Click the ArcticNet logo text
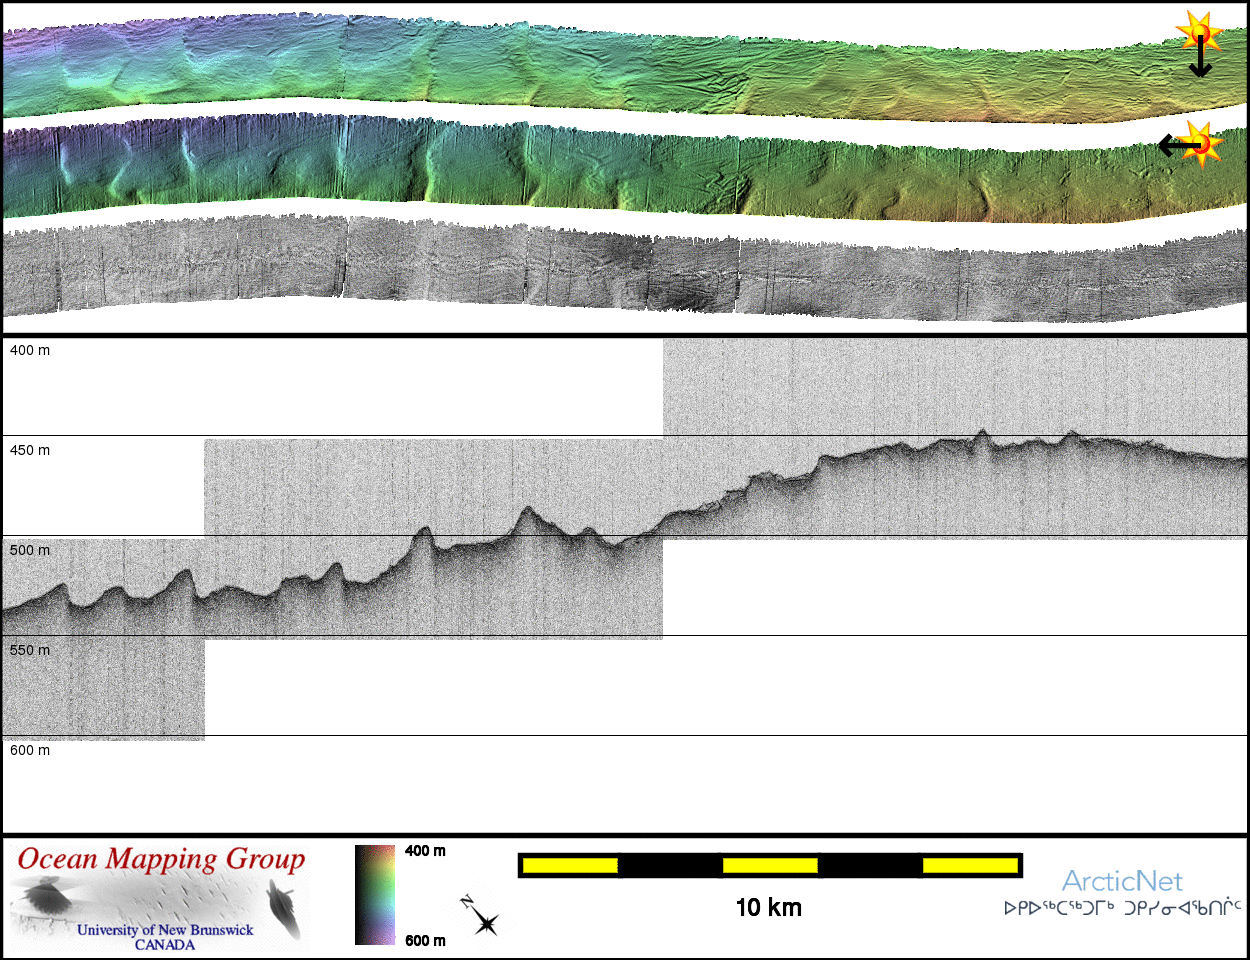1250x960 pixels. [x=1121, y=881]
